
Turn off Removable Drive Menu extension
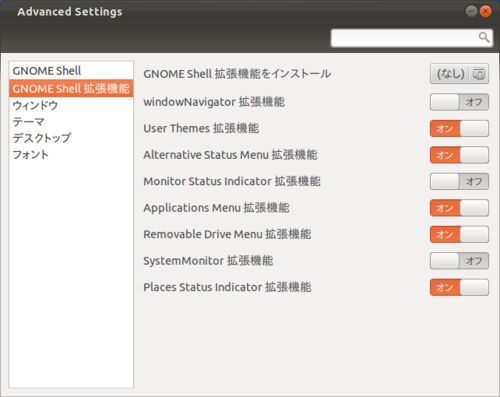[x=459, y=234]
